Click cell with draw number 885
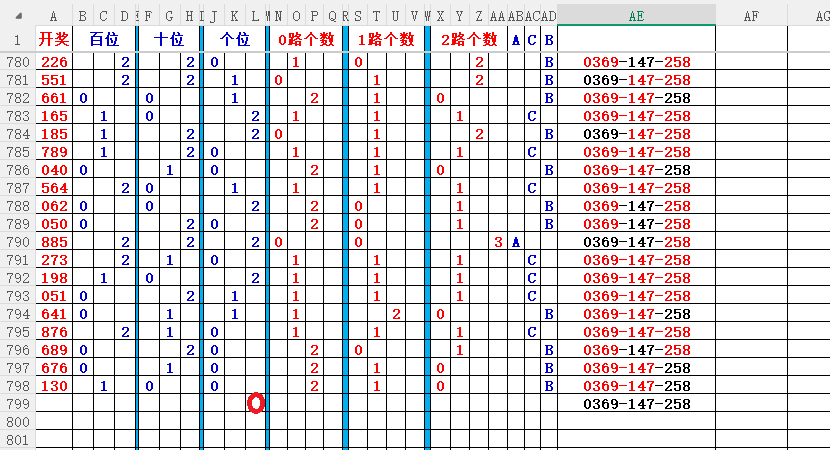830x450 pixels. point(53,242)
